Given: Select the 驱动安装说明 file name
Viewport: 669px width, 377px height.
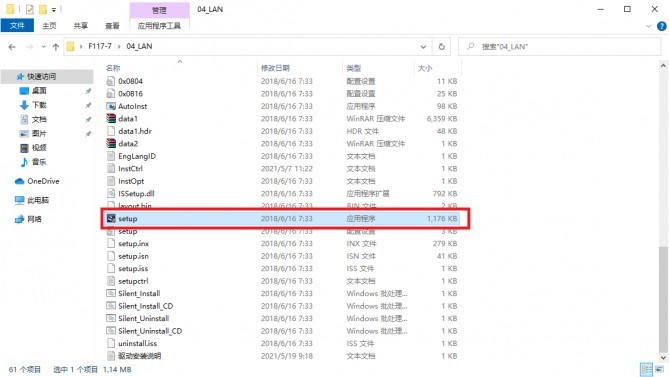Looking at the screenshot, I should [x=140, y=356].
